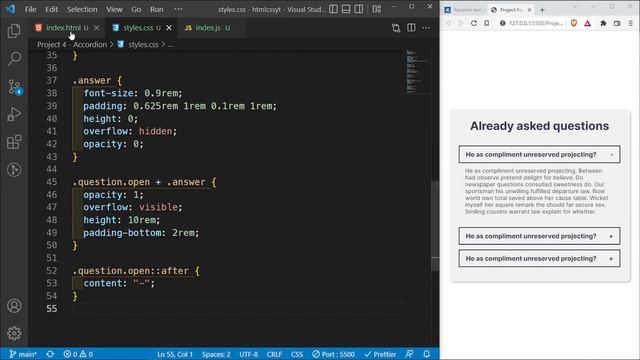Image resolution: width=640 pixels, height=360 pixels.
Task: Click the Synchronize Changes icon in status bar
Action: click(50, 354)
